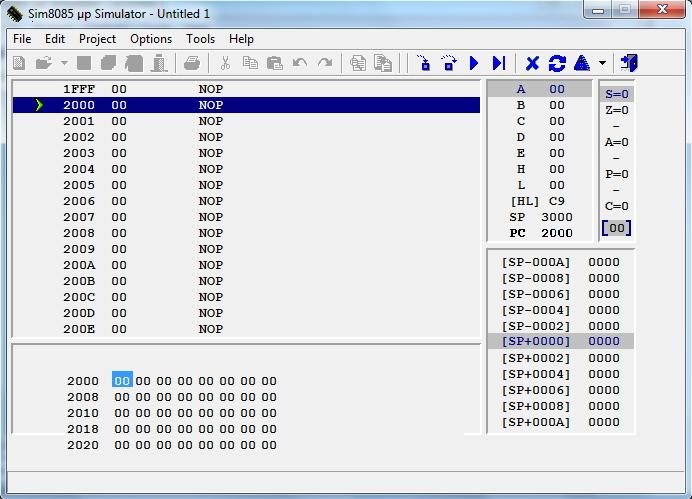The width and height of the screenshot is (692, 499).
Task: Select register E row
Action: (540, 153)
